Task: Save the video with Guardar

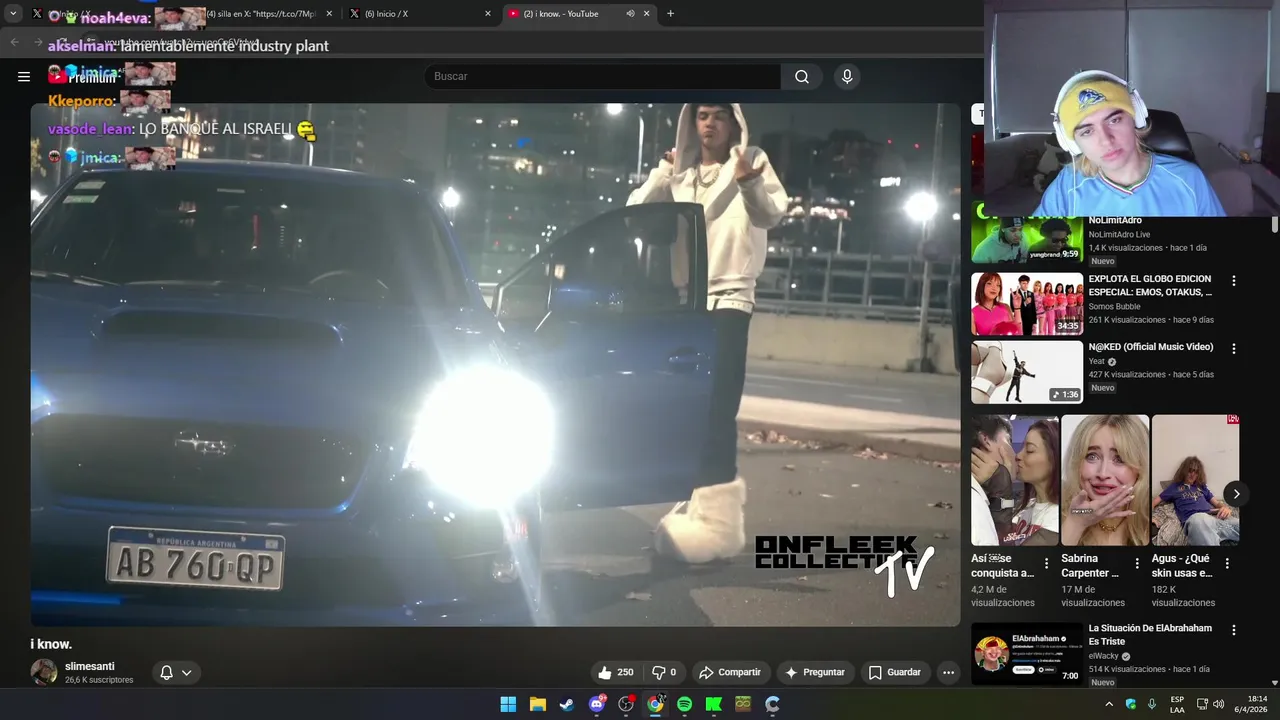Action: (894, 672)
